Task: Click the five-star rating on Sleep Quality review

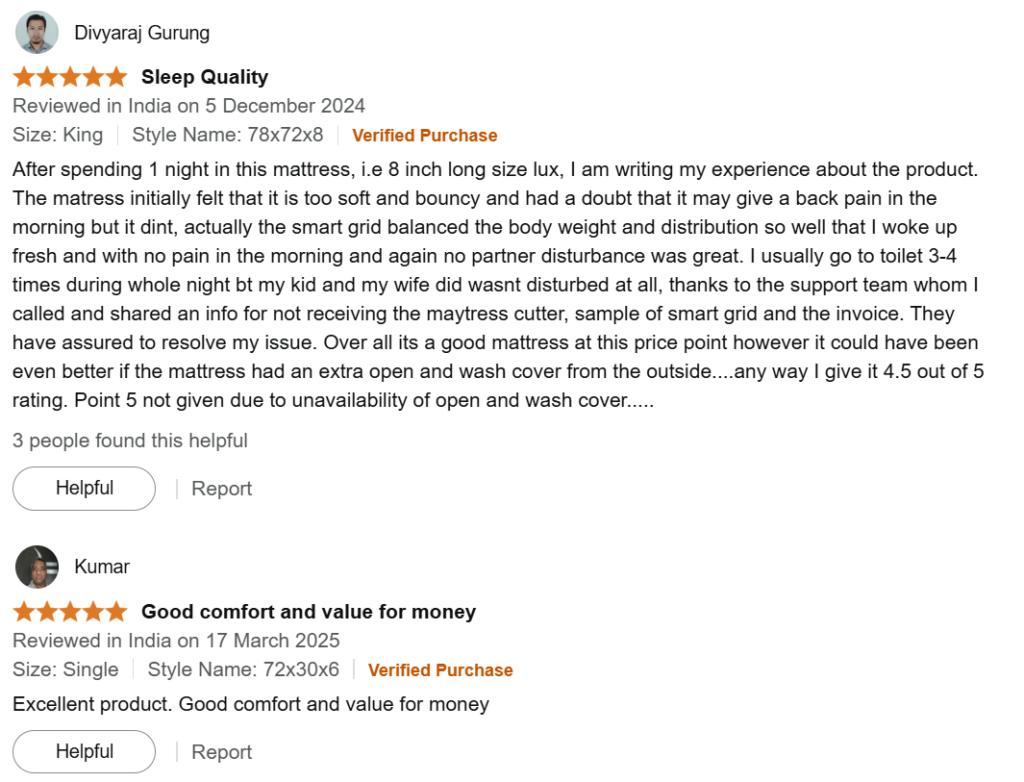Action: (70, 77)
